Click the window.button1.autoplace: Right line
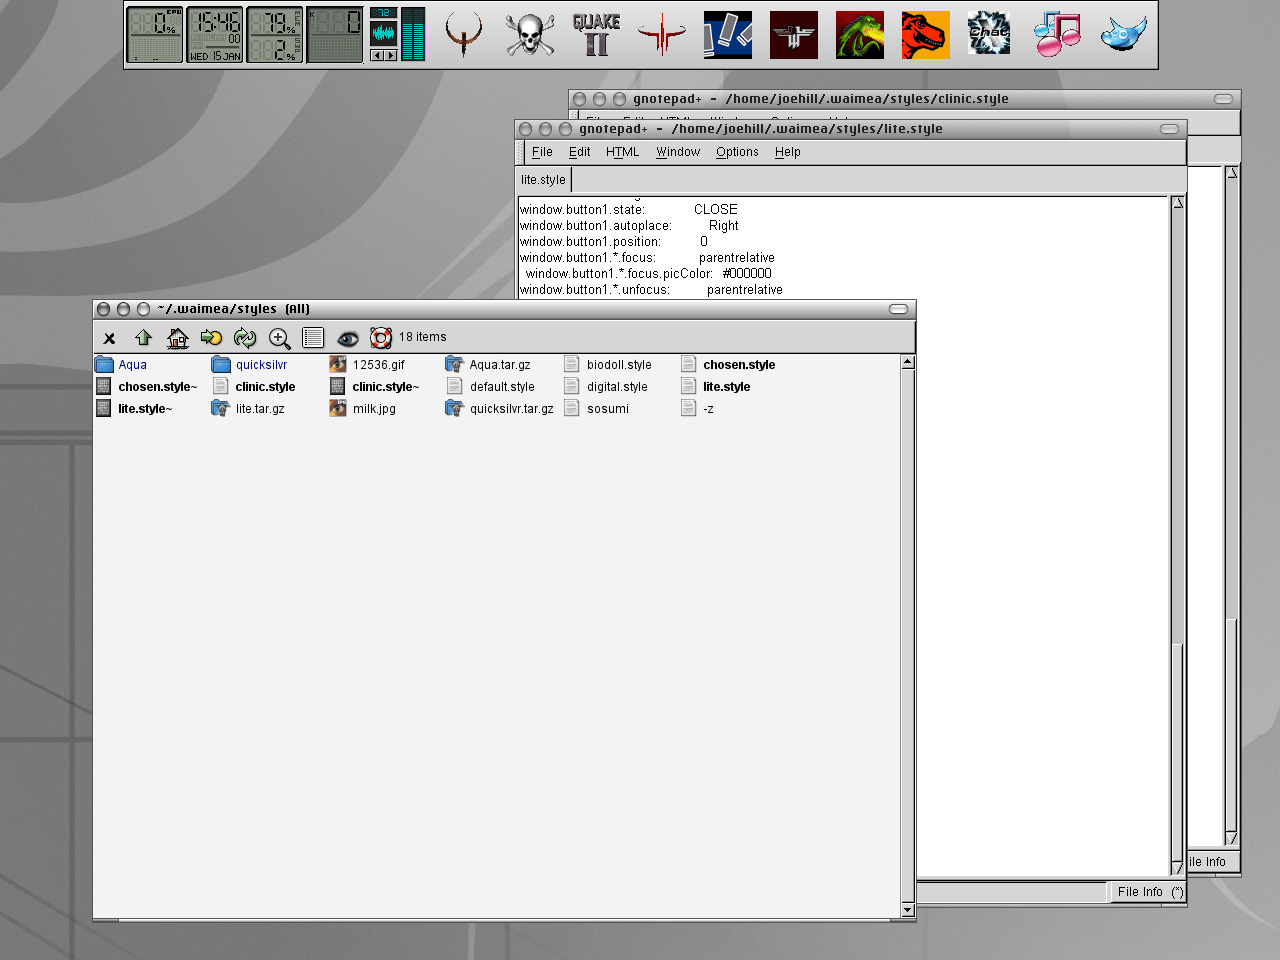The width and height of the screenshot is (1280, 960). click(629, 226)
